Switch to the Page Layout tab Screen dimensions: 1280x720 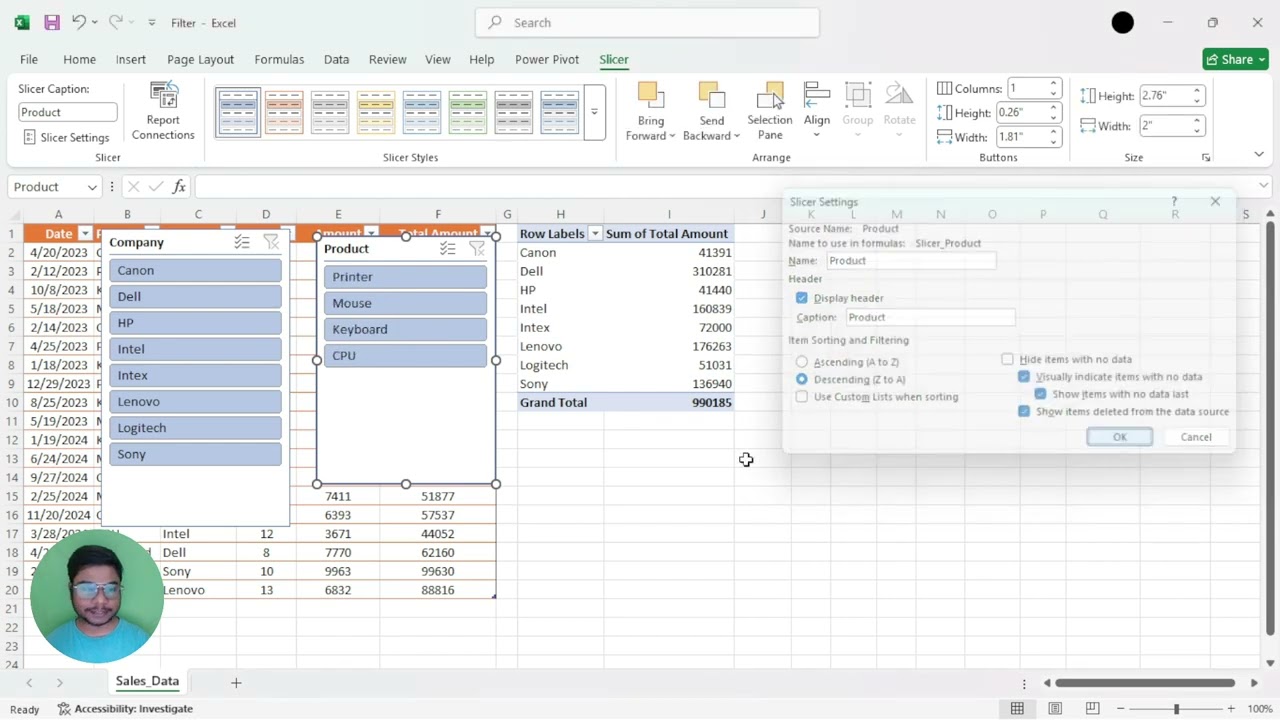(x=200, y=59)
